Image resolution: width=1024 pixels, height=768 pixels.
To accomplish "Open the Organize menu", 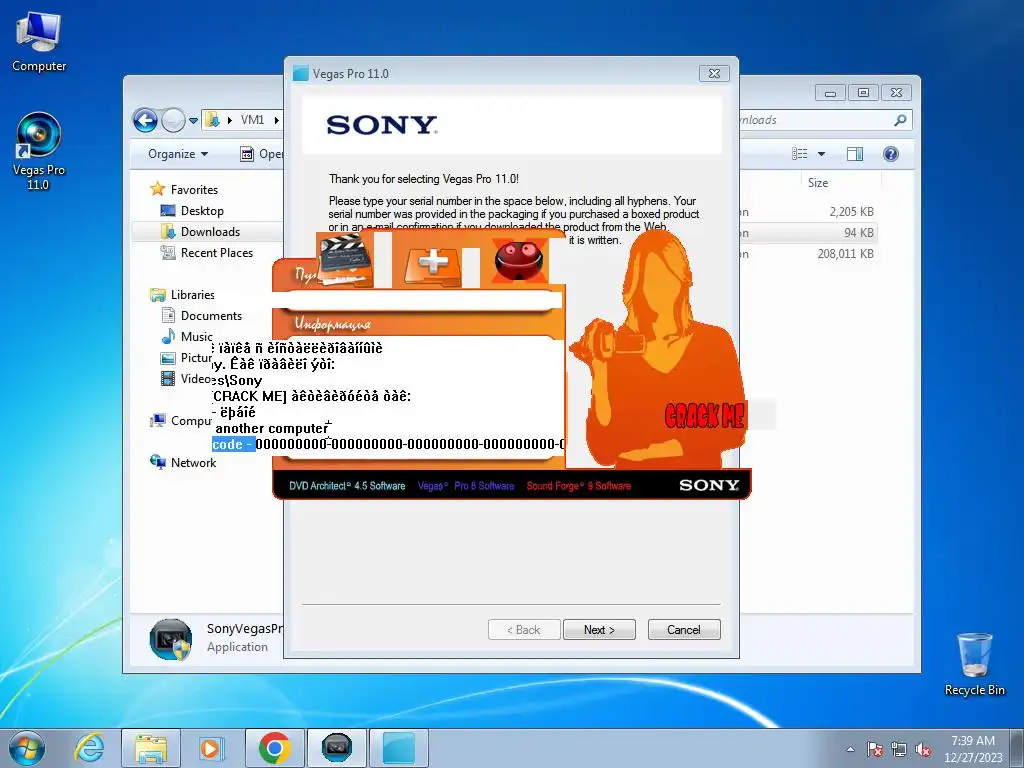I will click(x=178, y=154).
